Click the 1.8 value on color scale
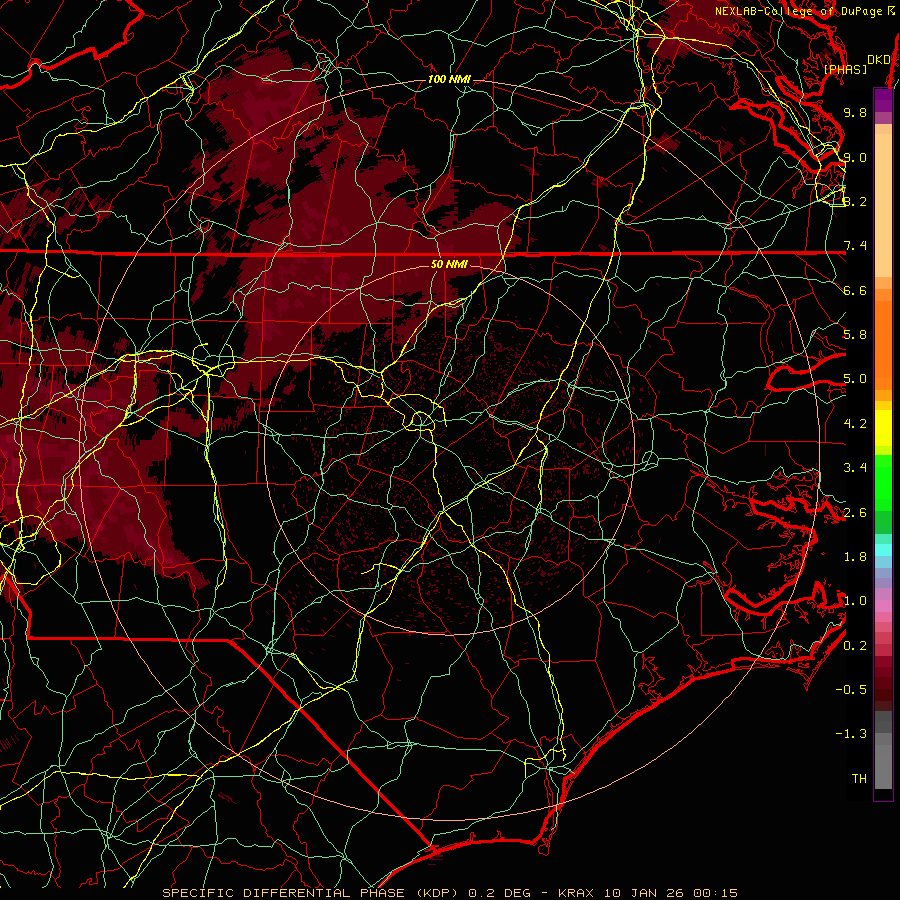The width and height of the screenshot is (900, 900). (x=855, y=557)
